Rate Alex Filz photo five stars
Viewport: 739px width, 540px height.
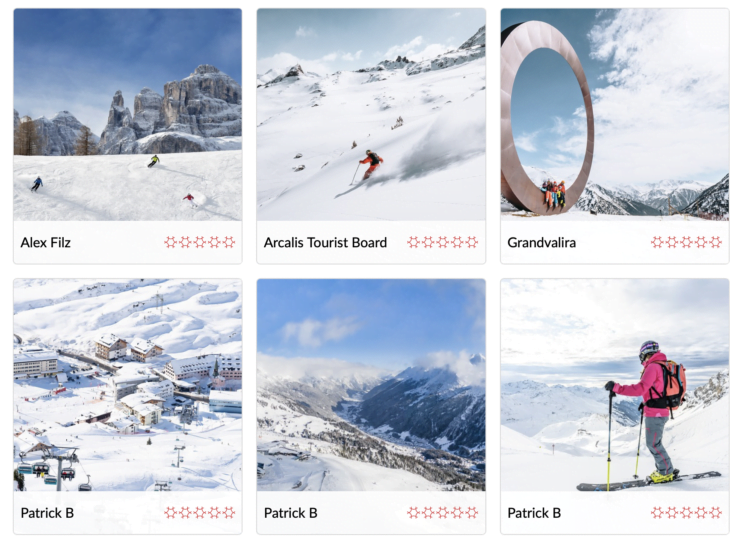pos(229,242)
